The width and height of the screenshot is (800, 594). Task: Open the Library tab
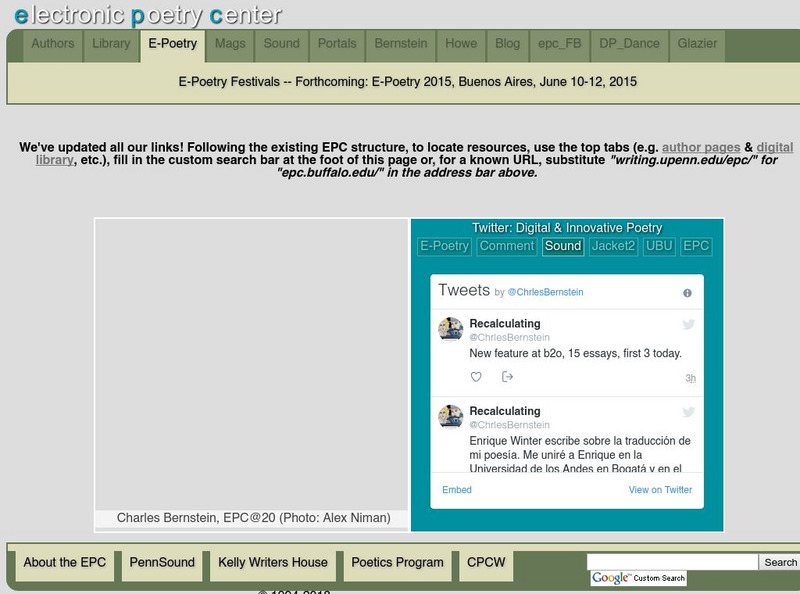click(x=111, y=44)
